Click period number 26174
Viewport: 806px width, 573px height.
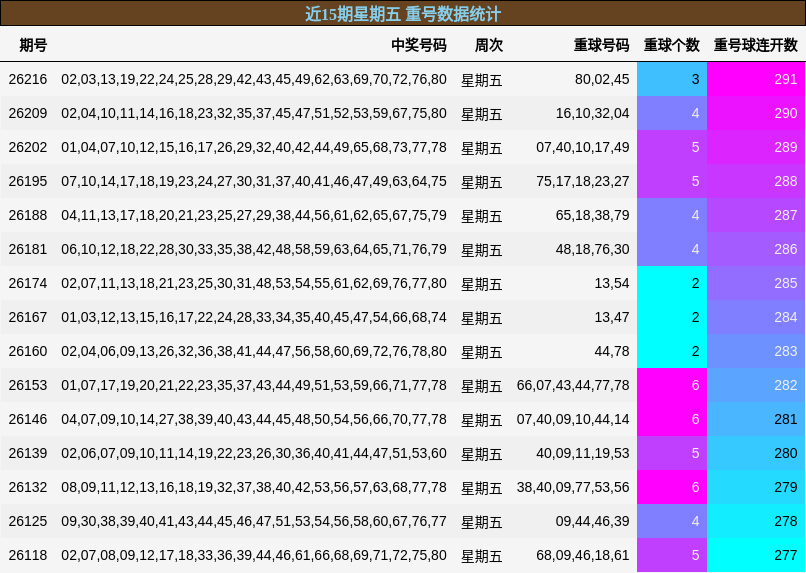coord(28,283)
